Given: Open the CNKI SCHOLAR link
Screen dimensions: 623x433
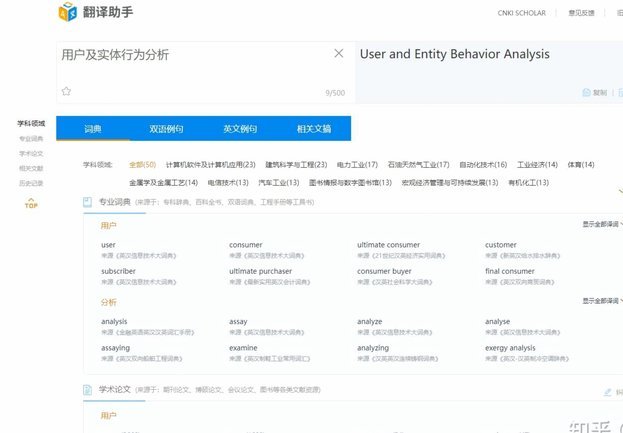Looking at the screenshot, I should click(521, 13).
